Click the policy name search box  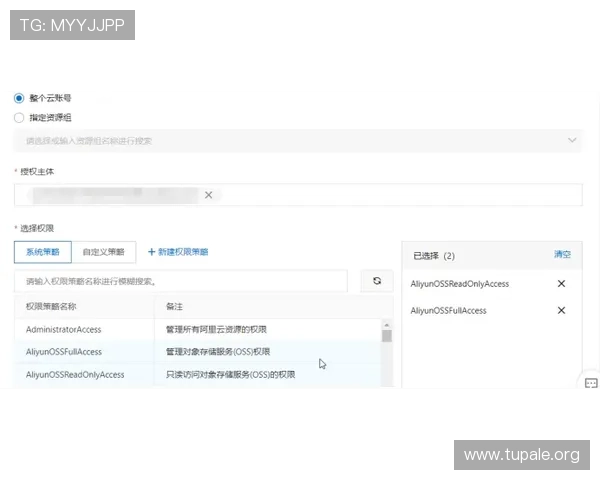tap(181, 281)
